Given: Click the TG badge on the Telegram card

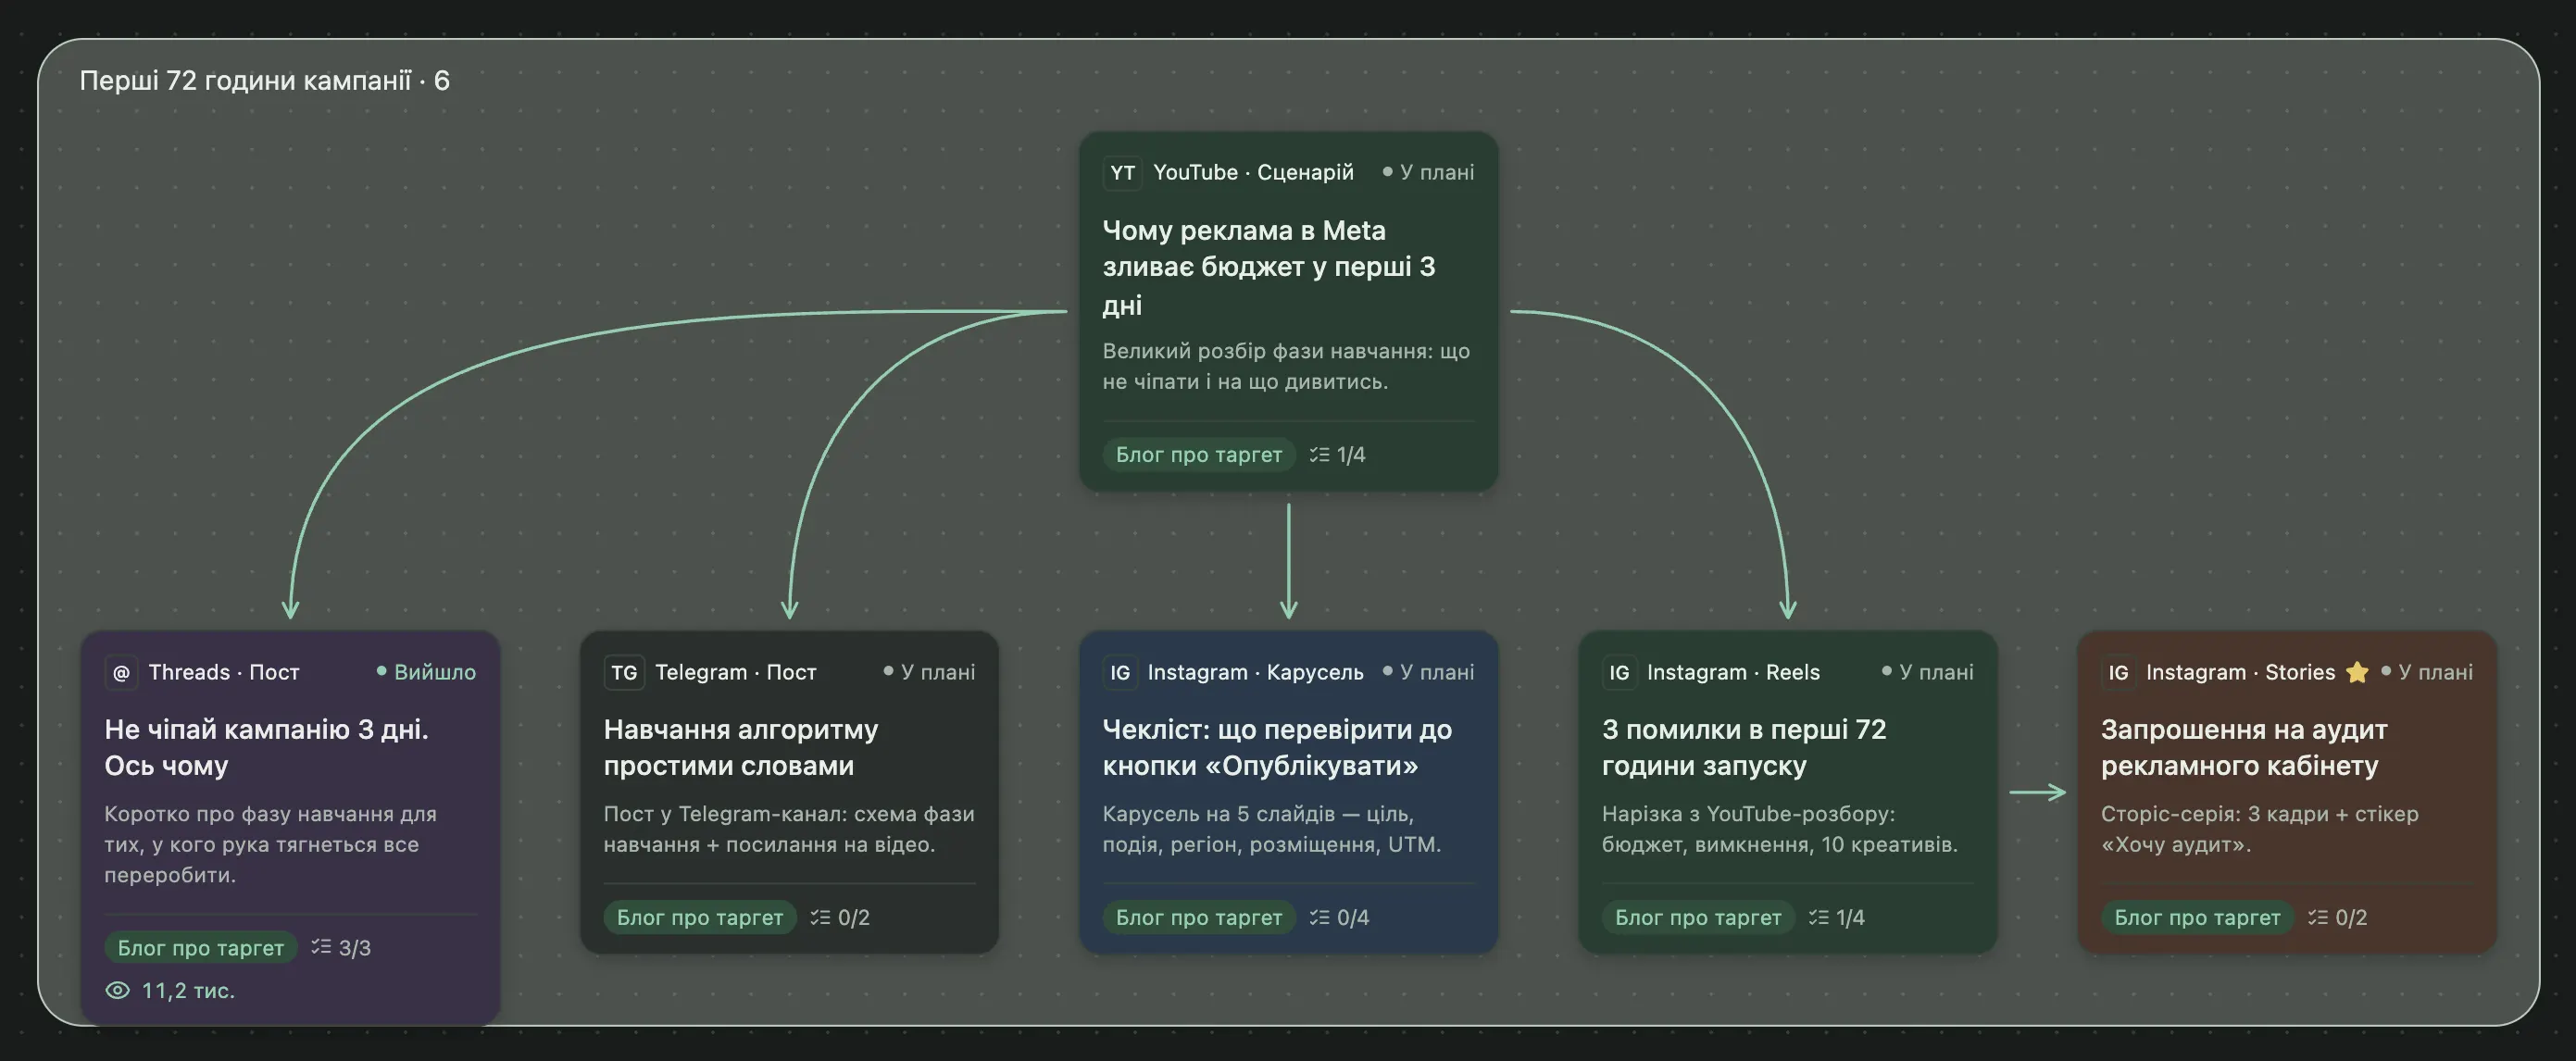Looking at the screenshot, I should (624, 672).
